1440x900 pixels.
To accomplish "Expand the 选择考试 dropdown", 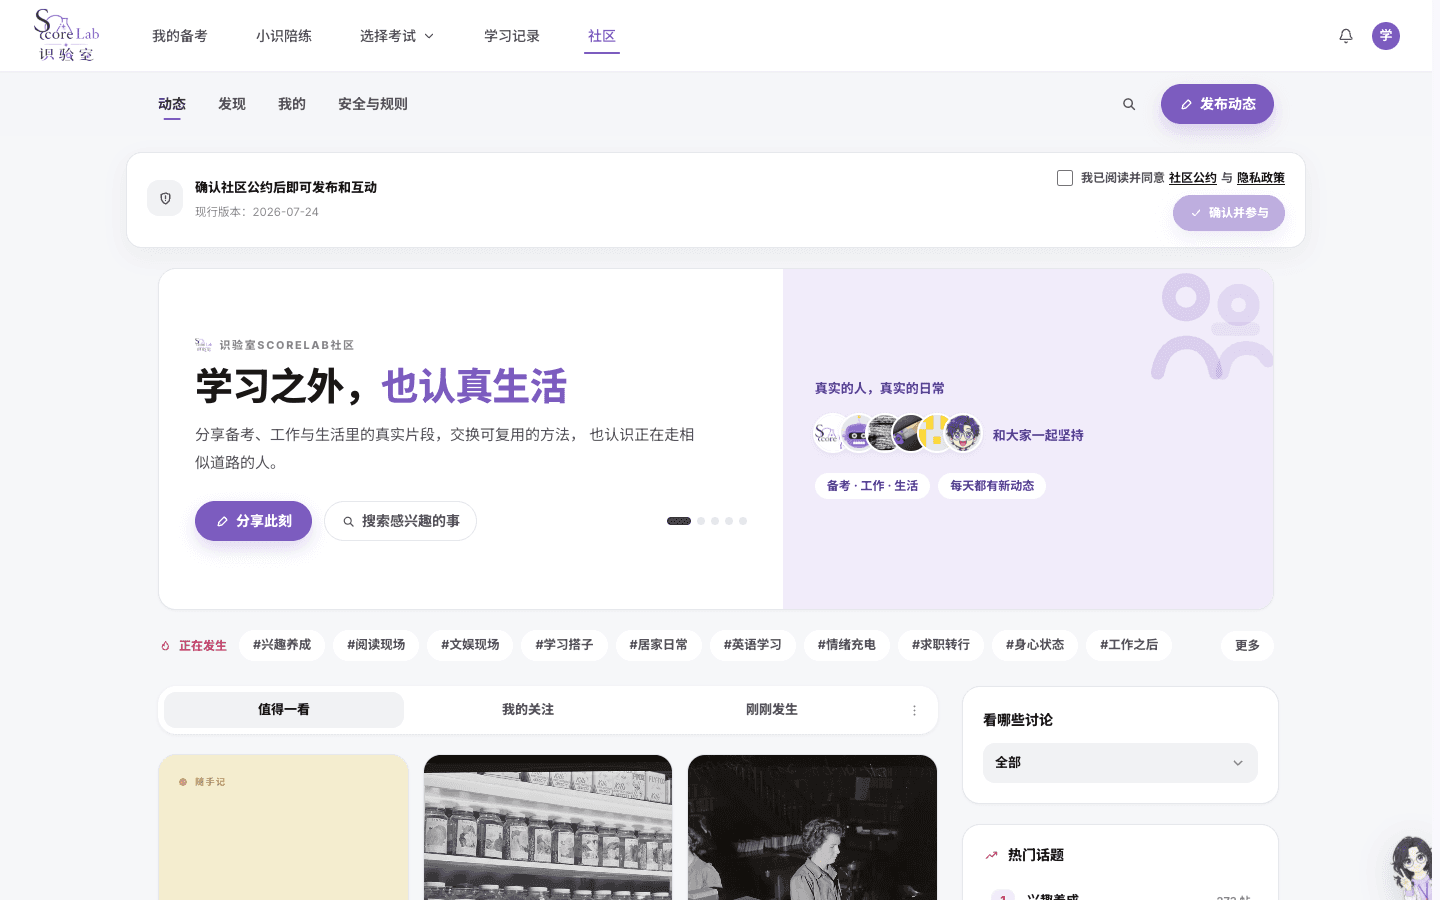I will pos(397,36).
